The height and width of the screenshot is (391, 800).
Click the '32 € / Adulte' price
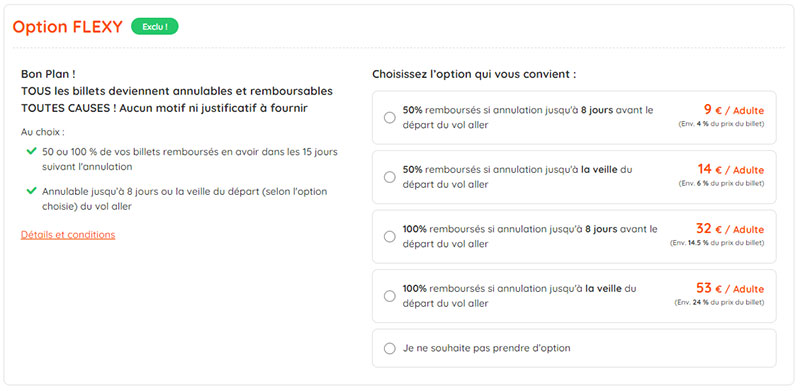pyautogui.click(x=730, y=229)
